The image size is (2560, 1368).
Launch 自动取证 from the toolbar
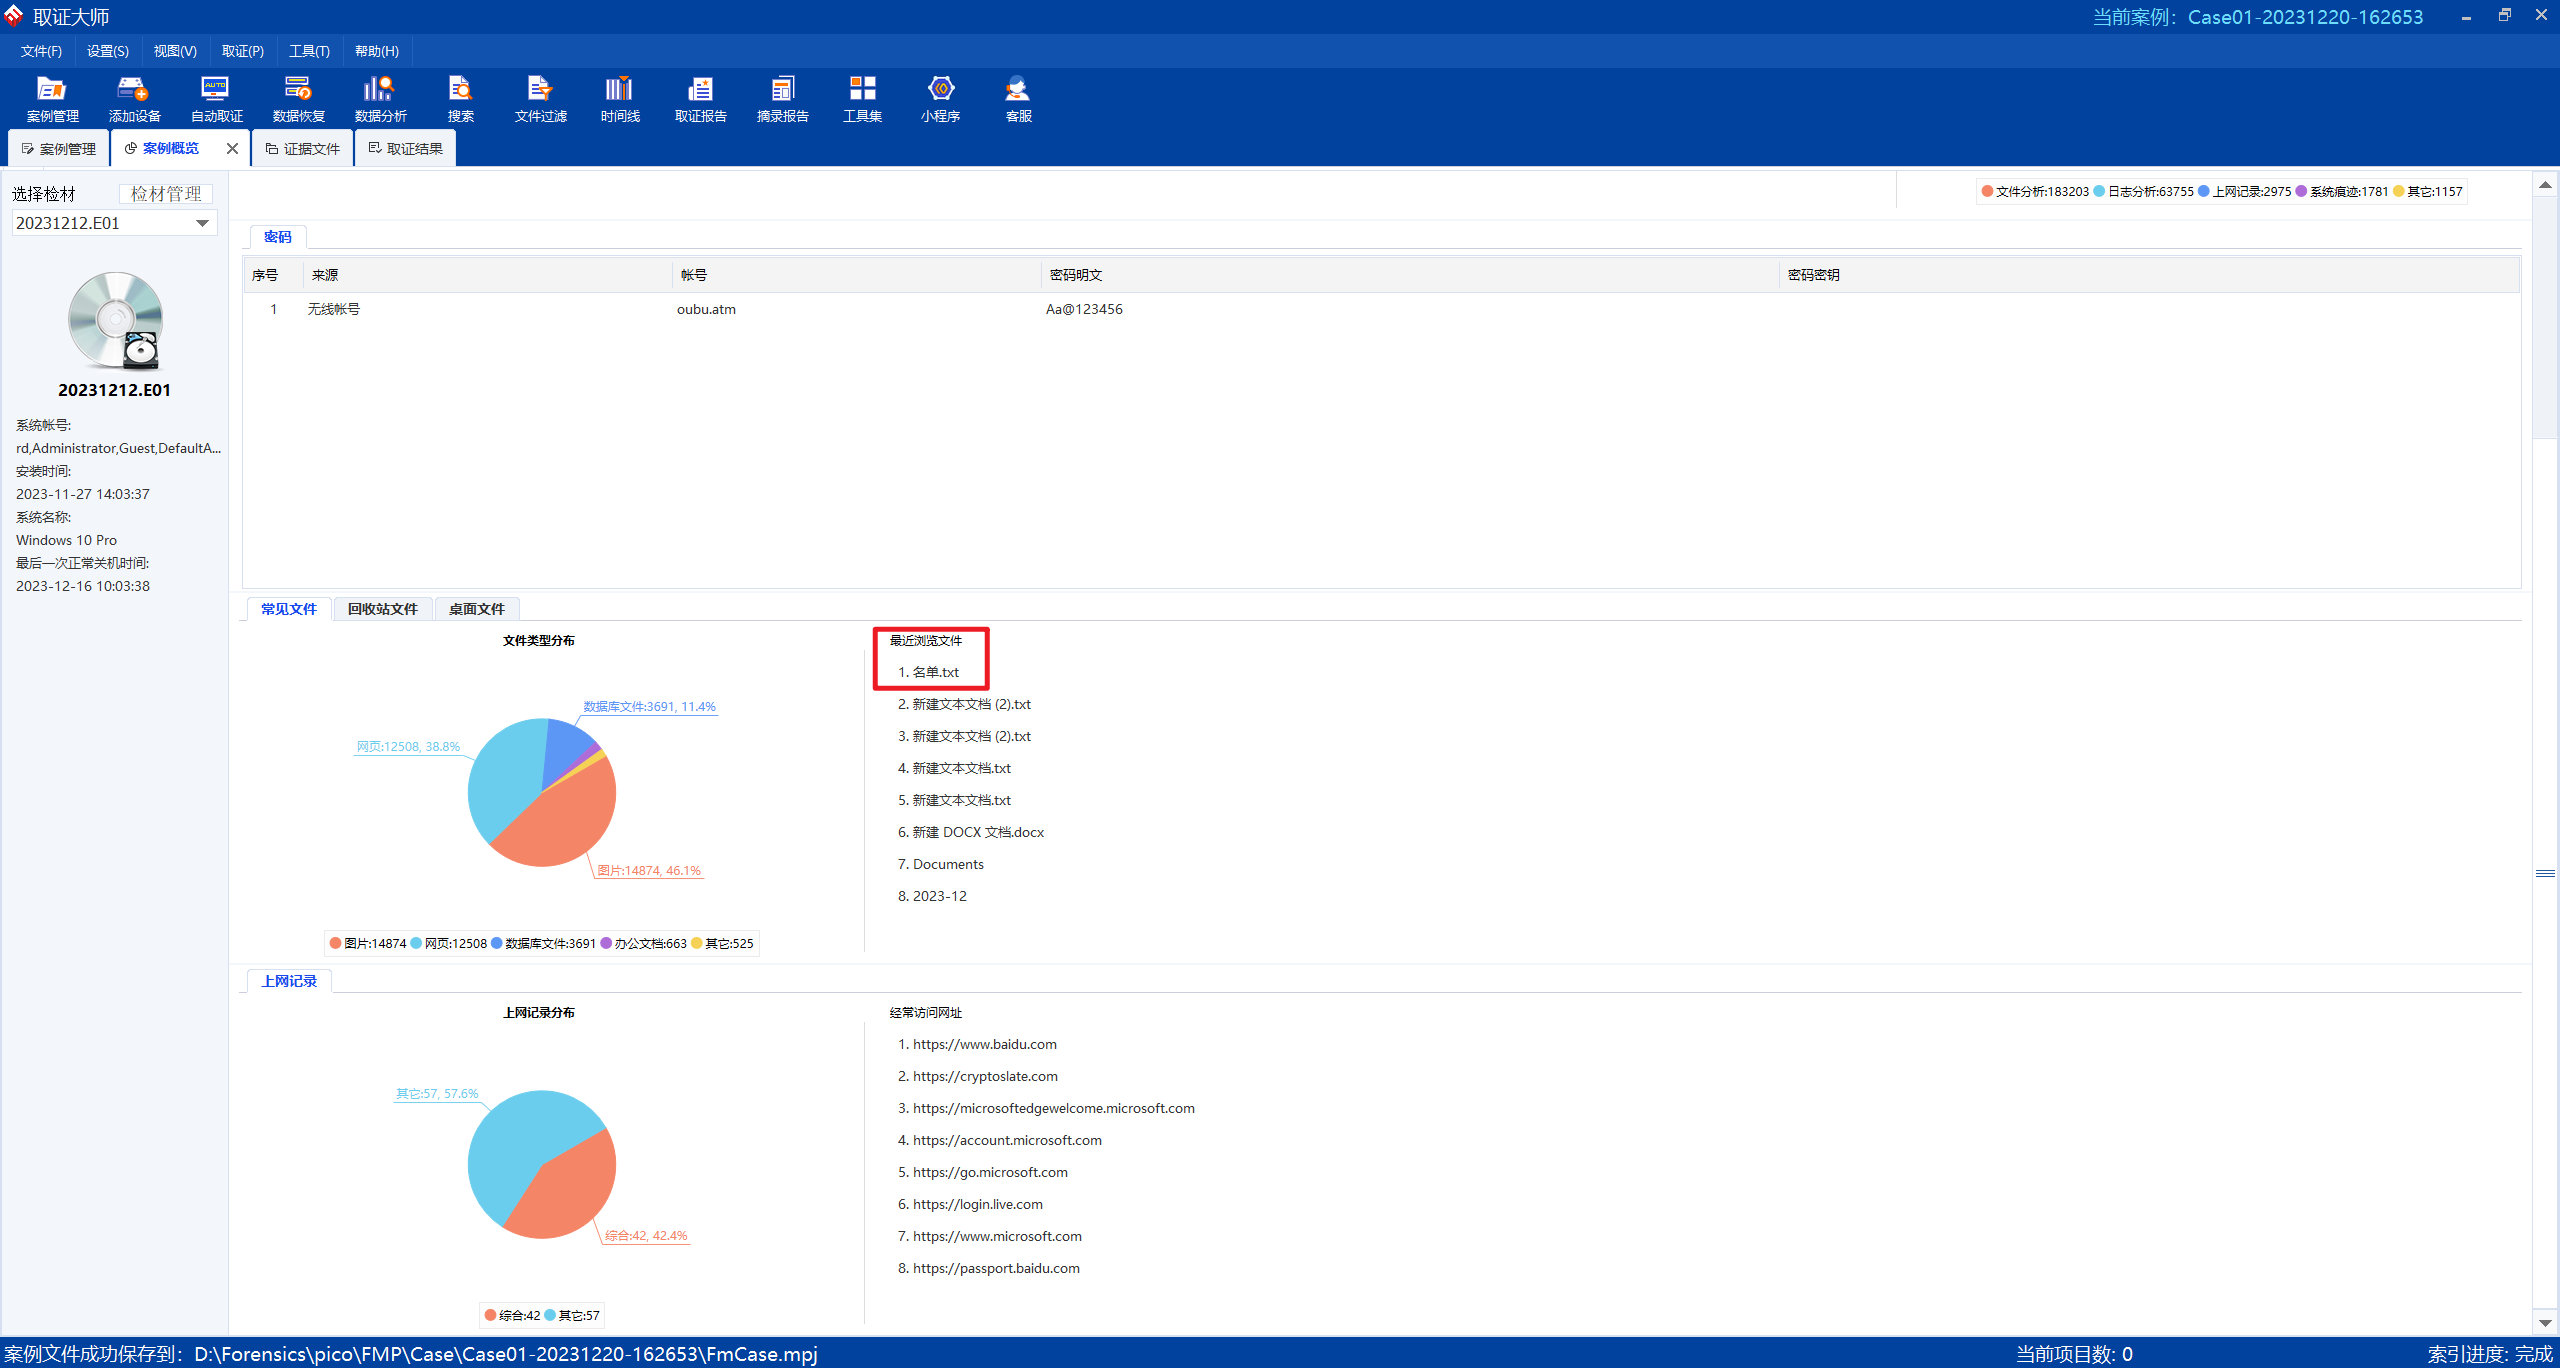coord(216,99)
